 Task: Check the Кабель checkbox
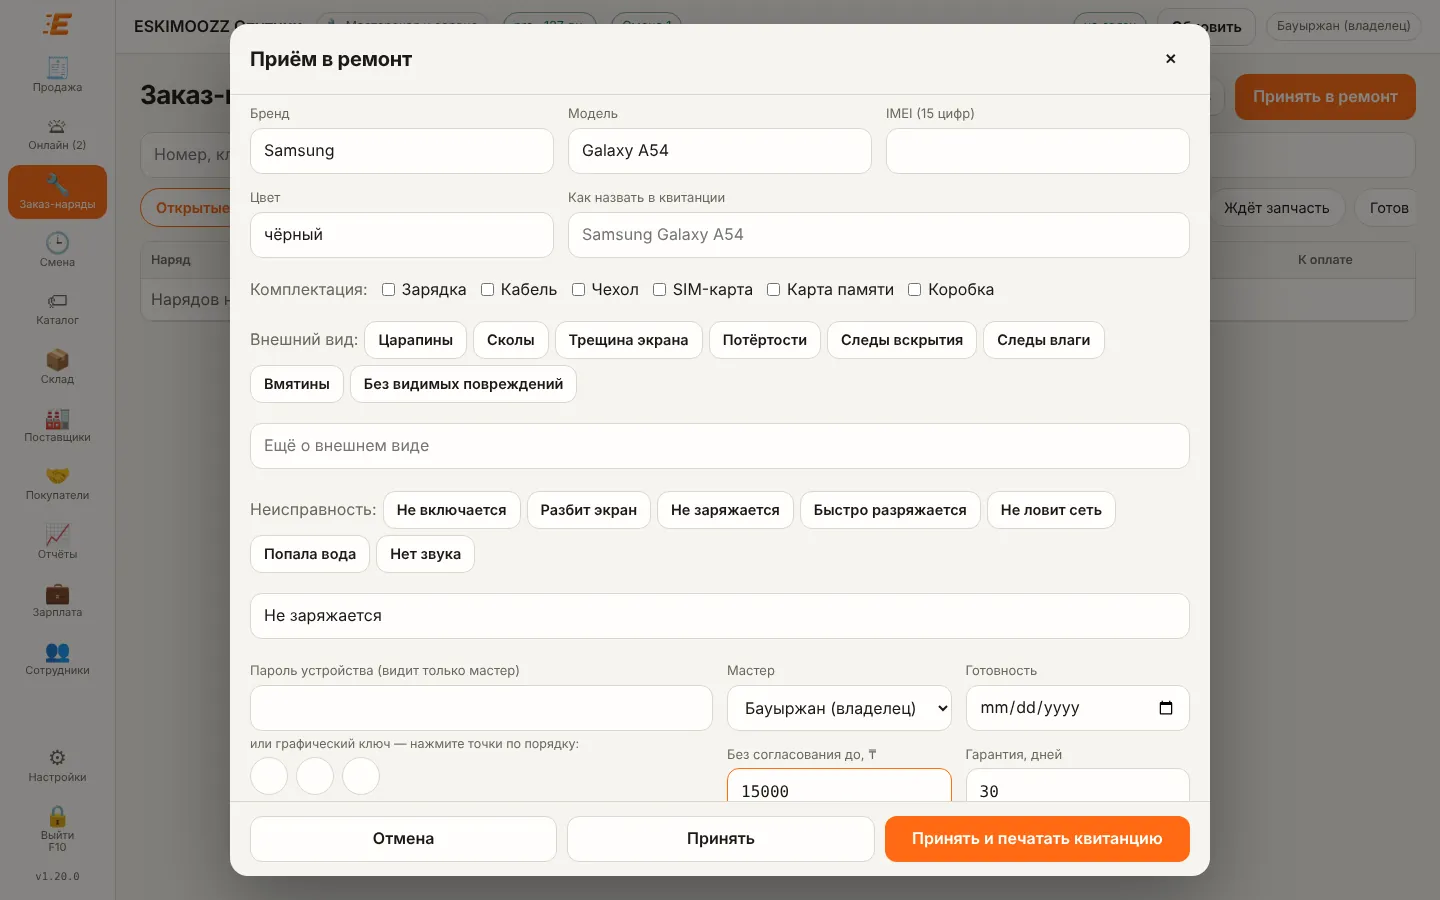487,290
